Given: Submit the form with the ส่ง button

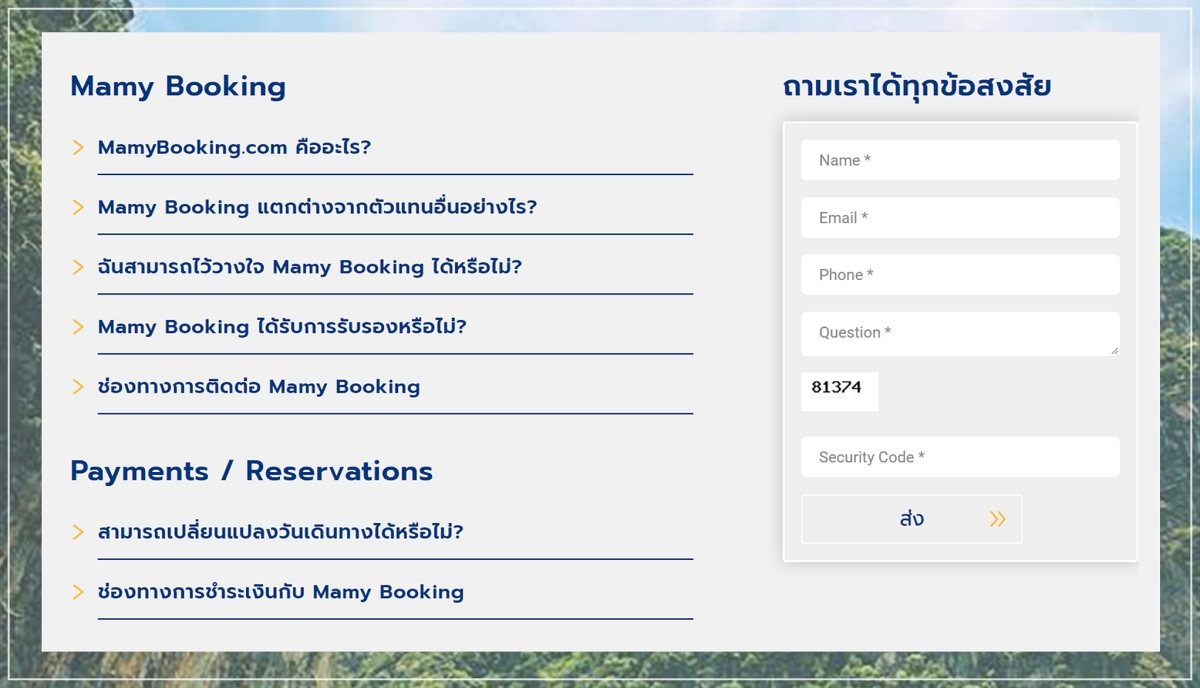Looking at the screenshot, I should pyautogui.click(x=911, y=519).
